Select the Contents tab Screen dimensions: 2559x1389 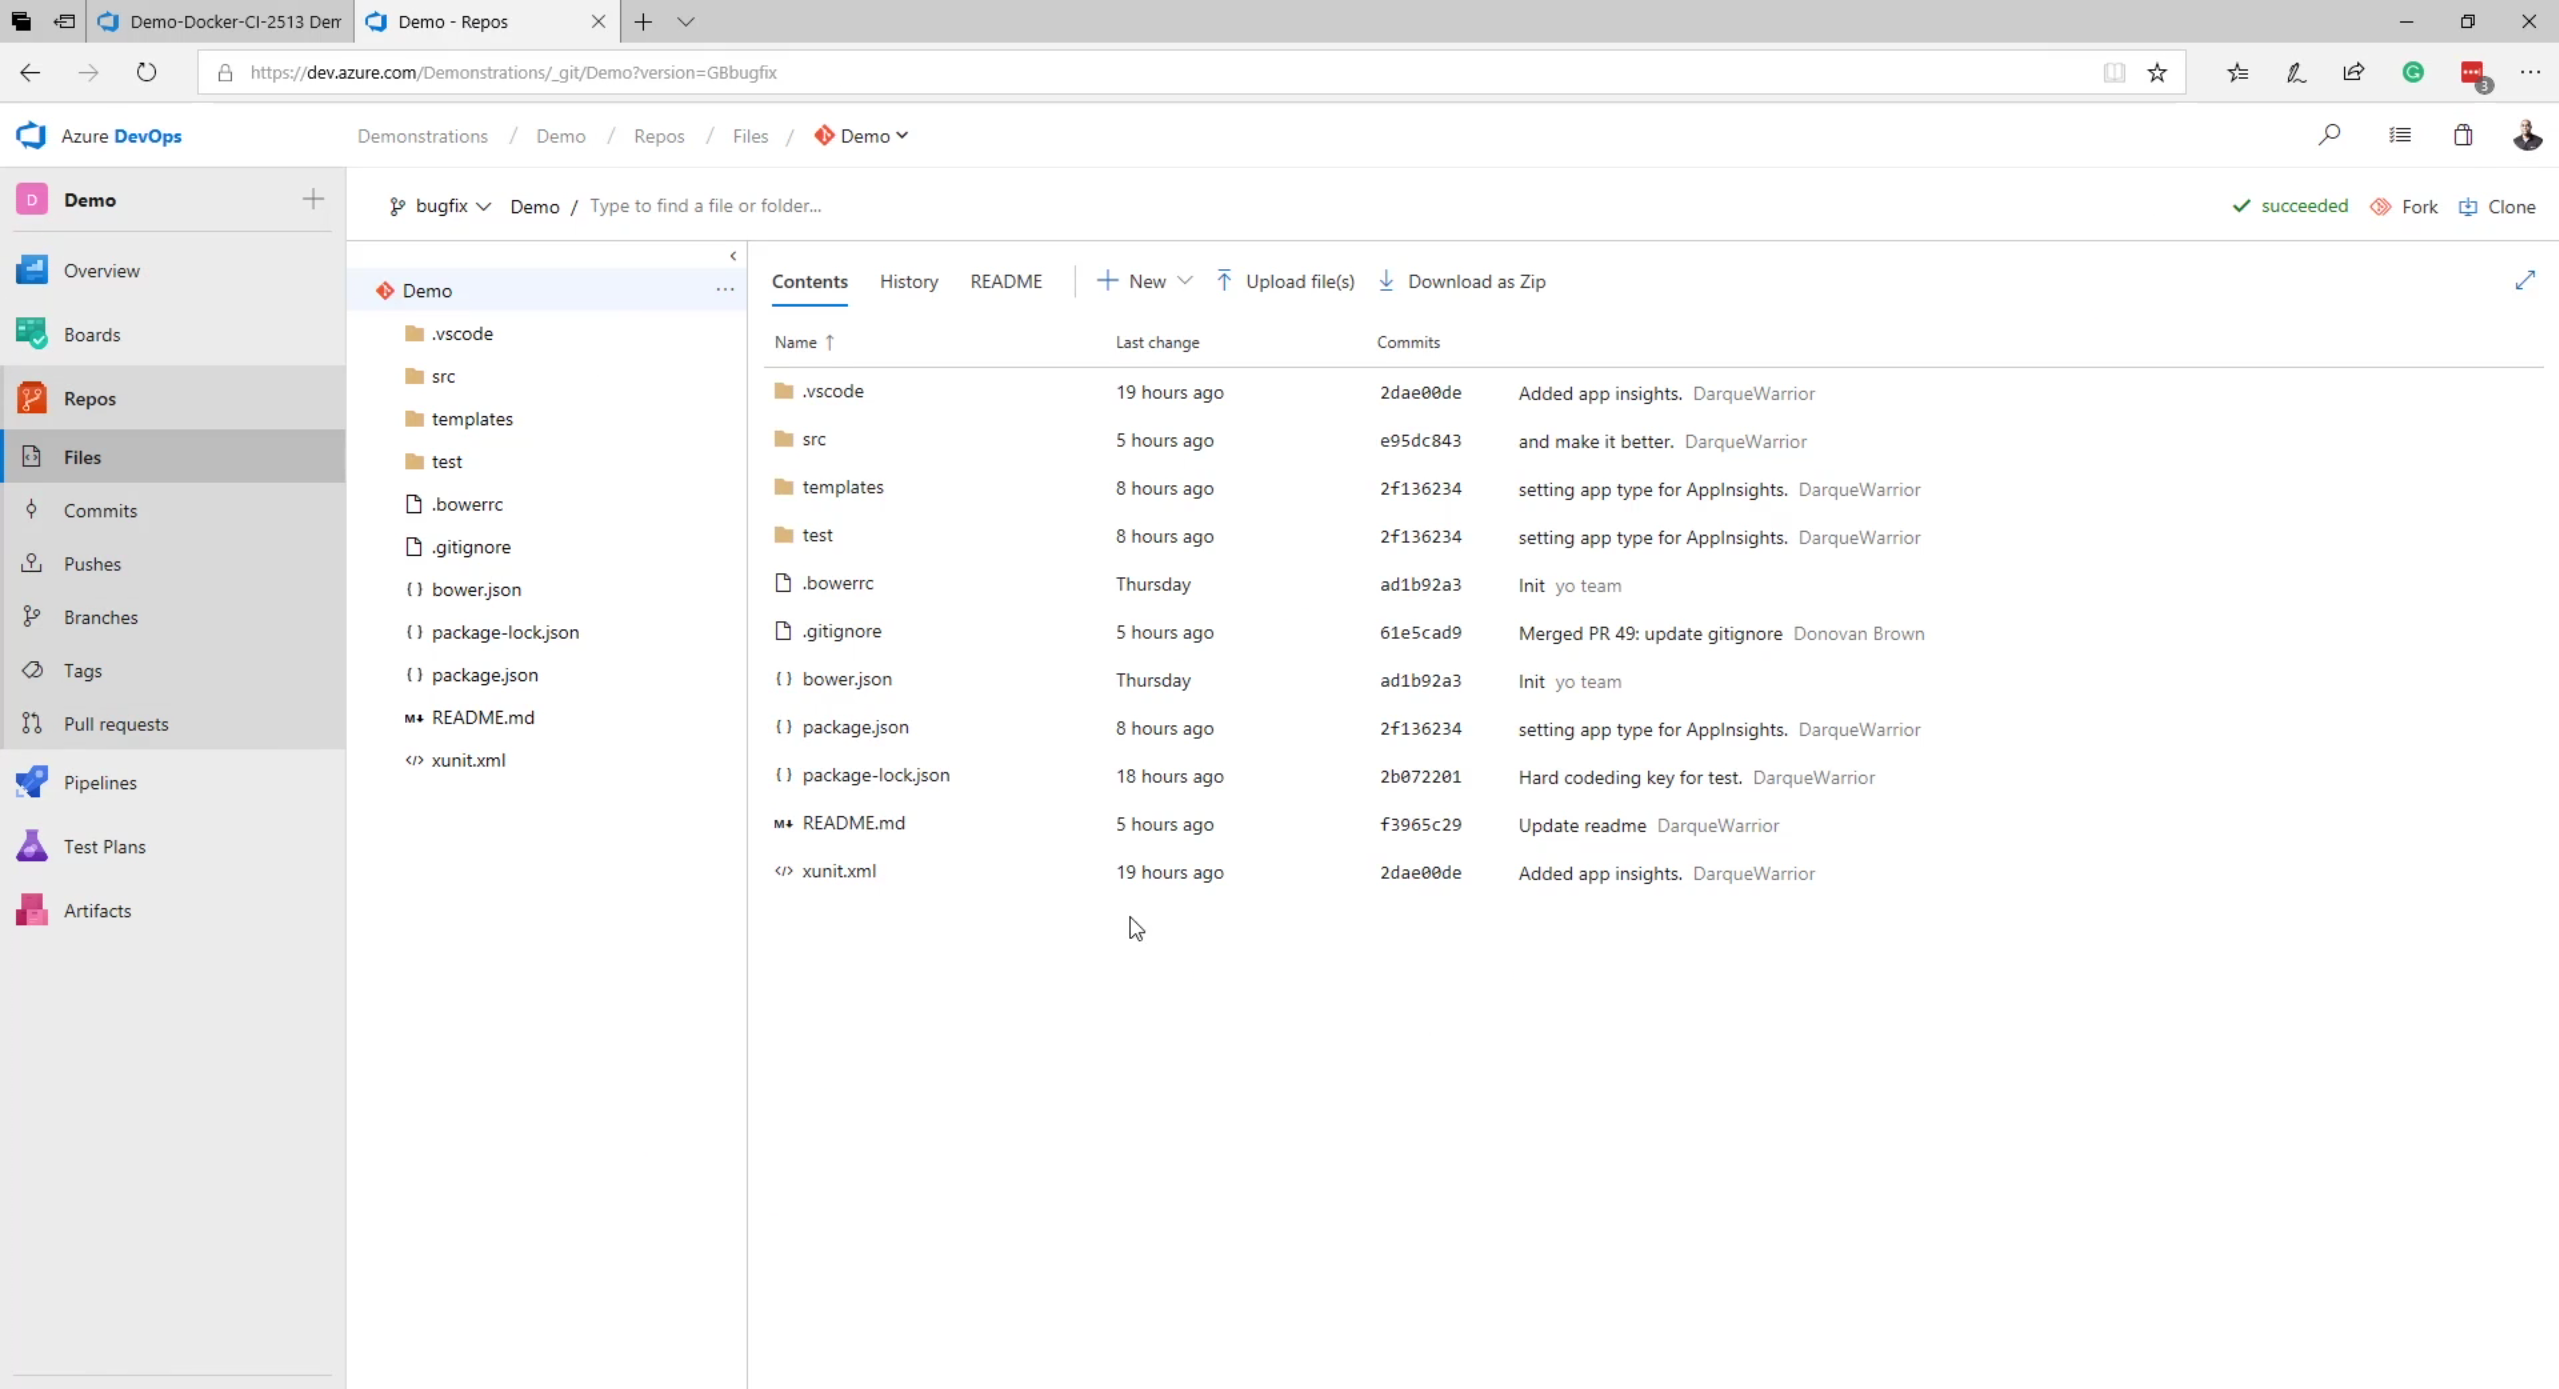pyautogui.click(x=810, y=282)
